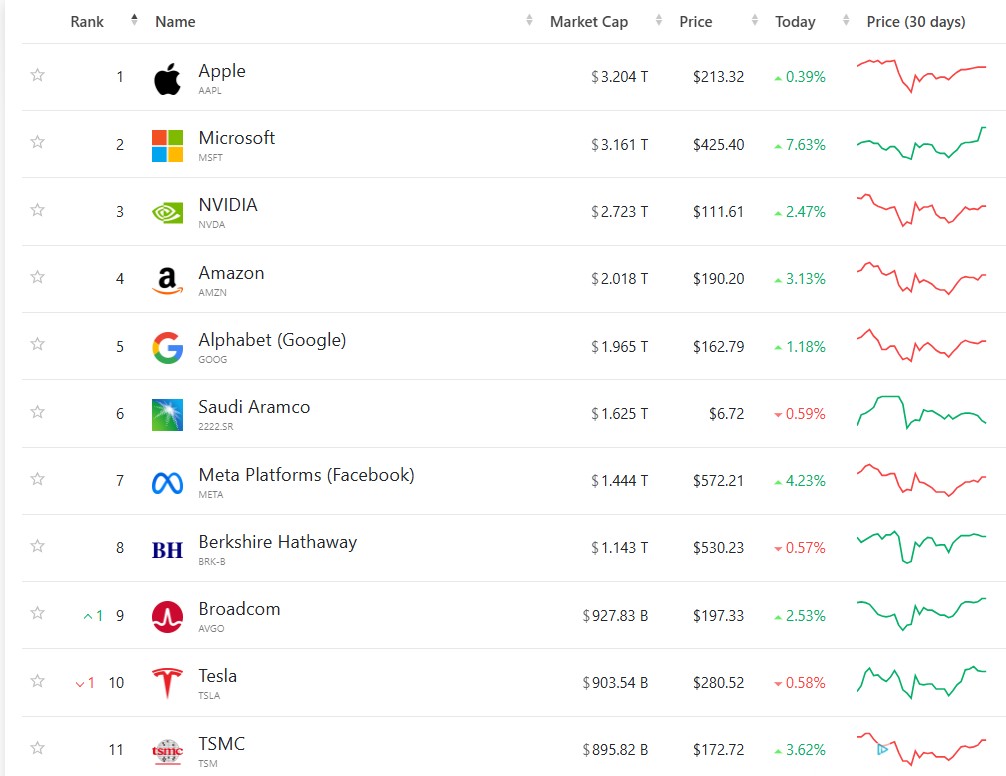The height and width of the screenshot is (776, 1006).
Task: Click Microsoft's 30-day price sparkline chart
Action: pos(921,144)
